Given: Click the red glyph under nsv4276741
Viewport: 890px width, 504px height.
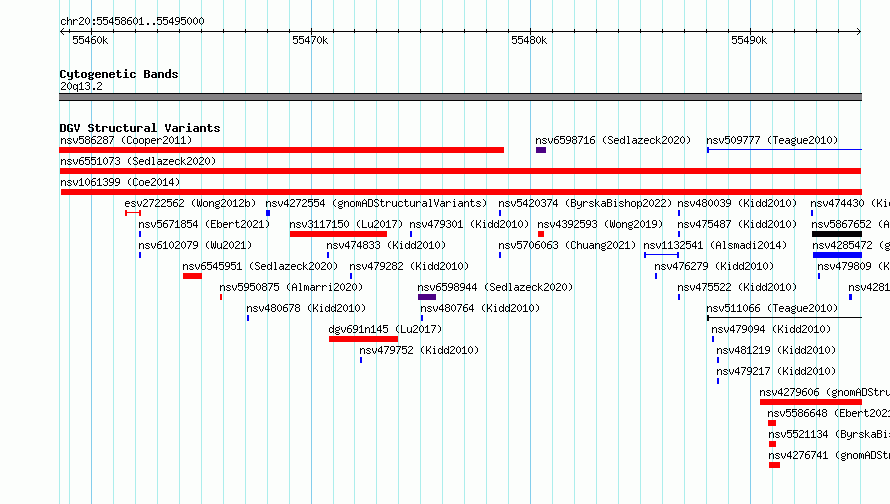Looking at the screenshot, I should [774, 465].
